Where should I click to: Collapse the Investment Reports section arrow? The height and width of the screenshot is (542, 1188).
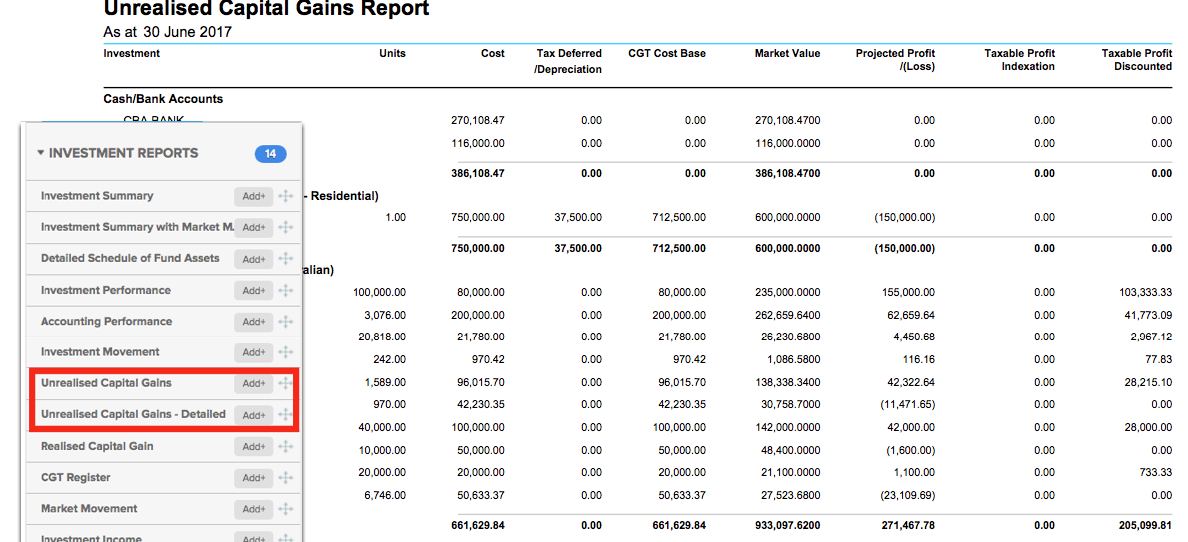(x=40, y=153)
